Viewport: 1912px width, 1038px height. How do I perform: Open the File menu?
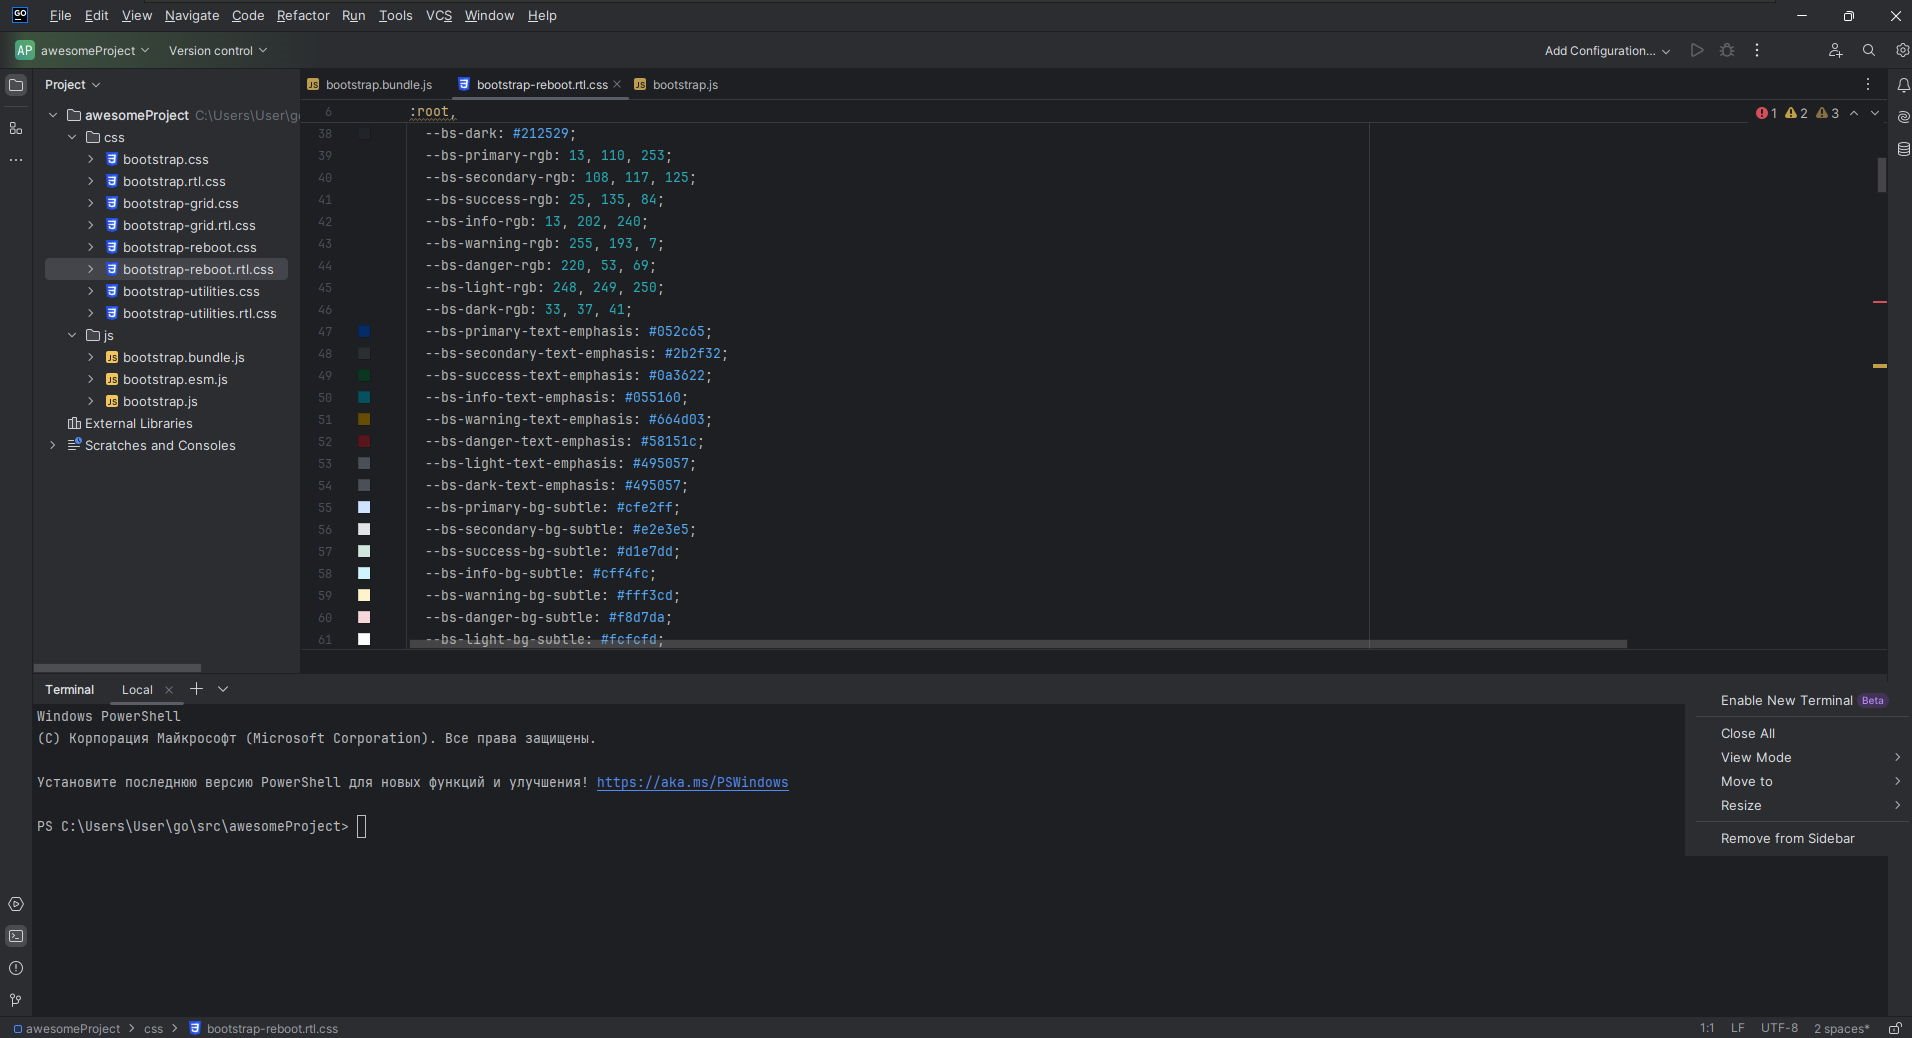[60, 15]
